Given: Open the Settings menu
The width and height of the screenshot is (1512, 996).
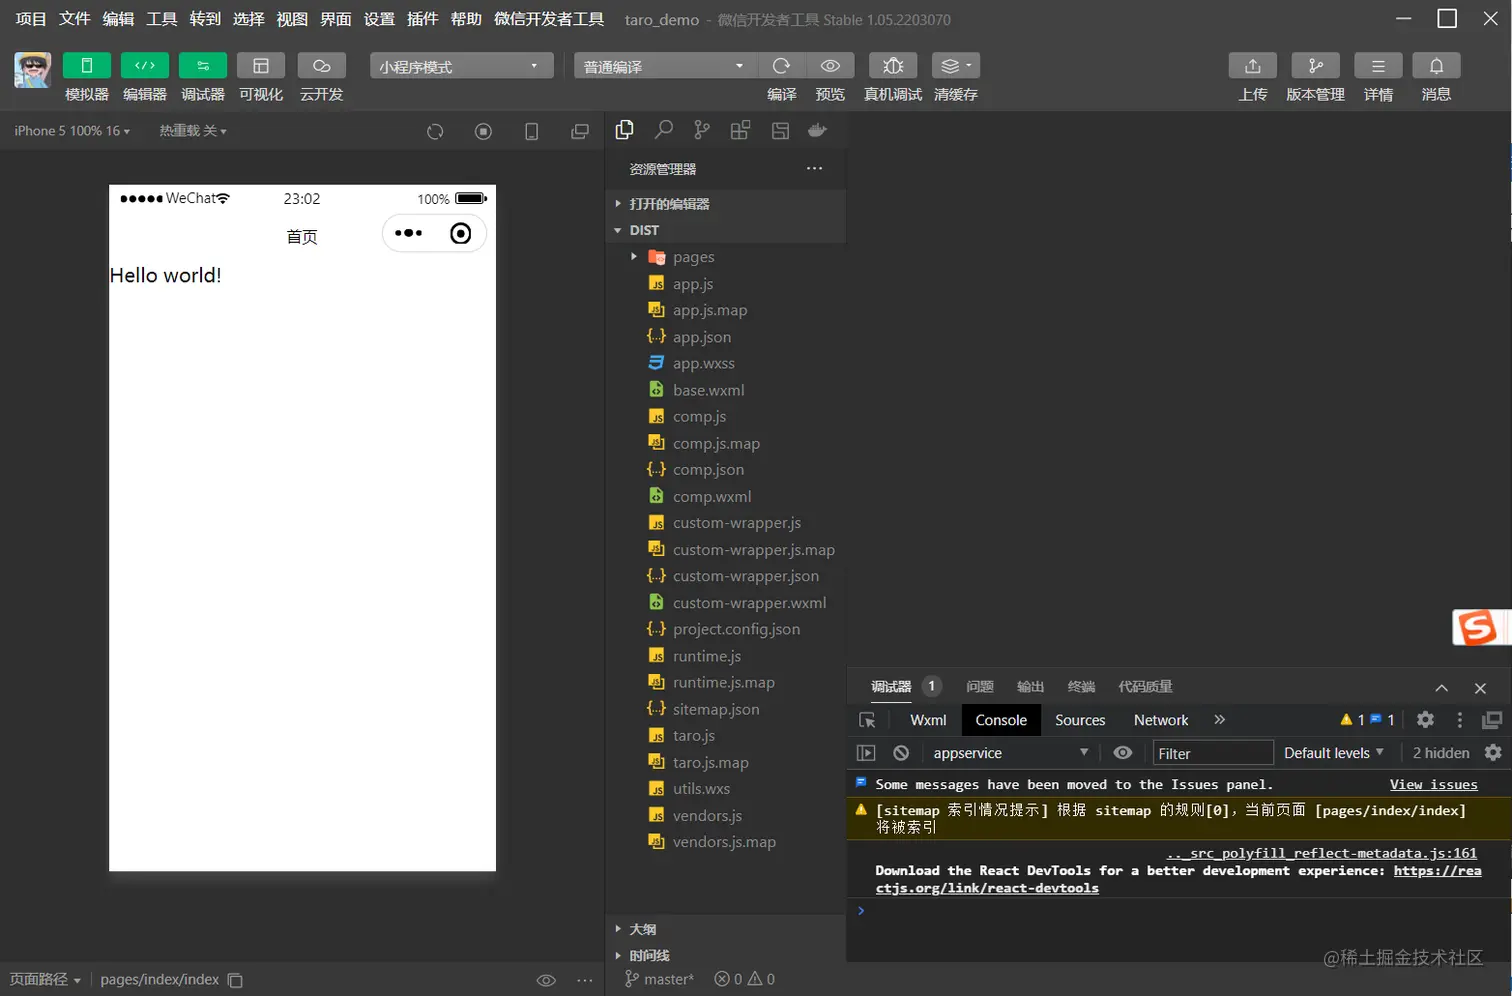Looking at the screenshot, I should (x=379, y=19).
